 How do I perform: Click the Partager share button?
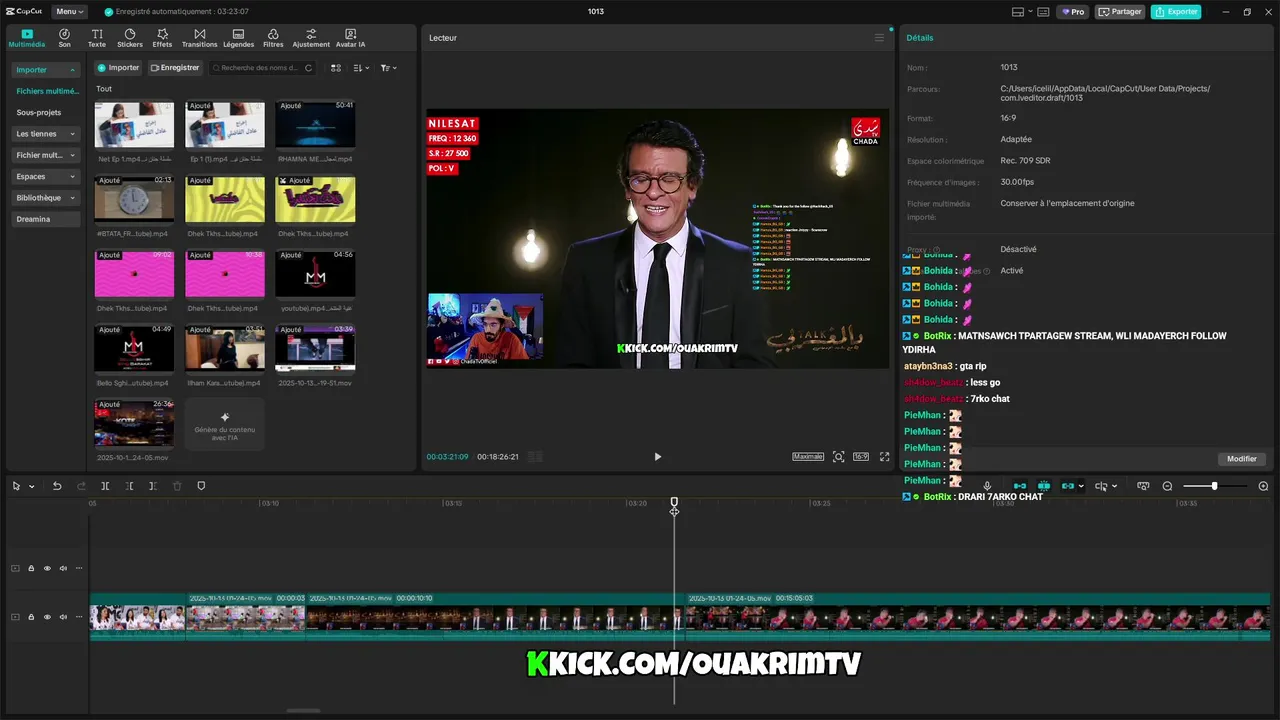[1120, 12]
